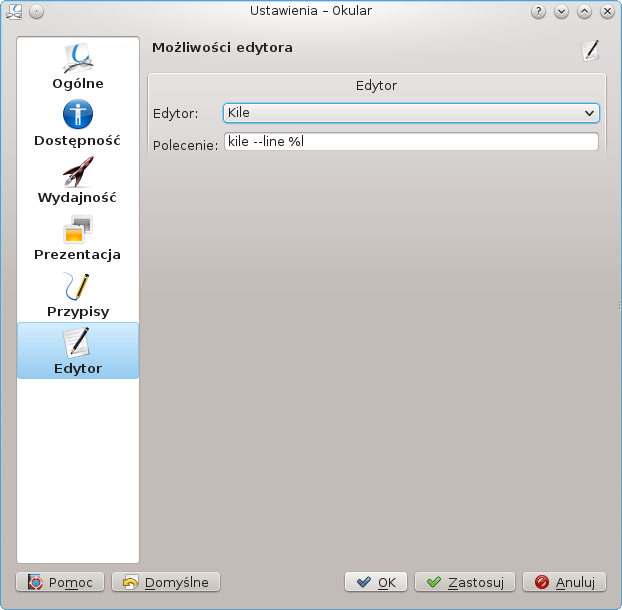
Task: Click the Polecenie command text field
Action: (411, 142)
